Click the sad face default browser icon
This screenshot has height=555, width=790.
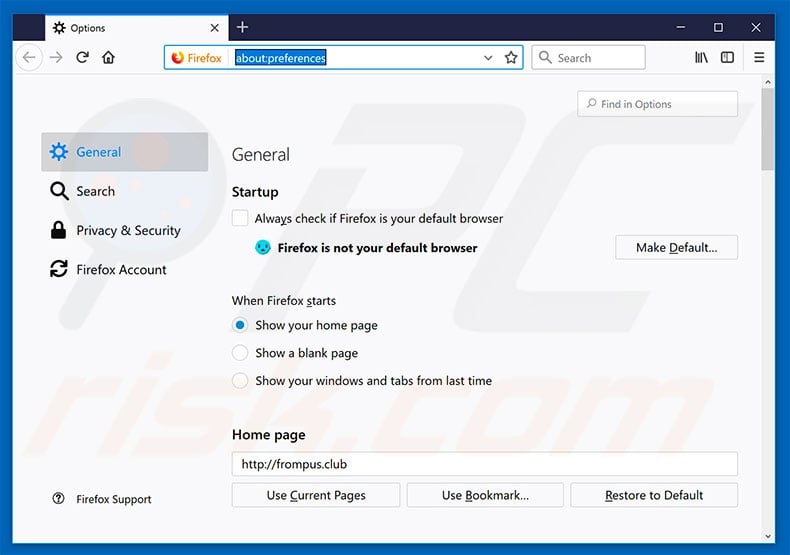(x=262, y=247)
